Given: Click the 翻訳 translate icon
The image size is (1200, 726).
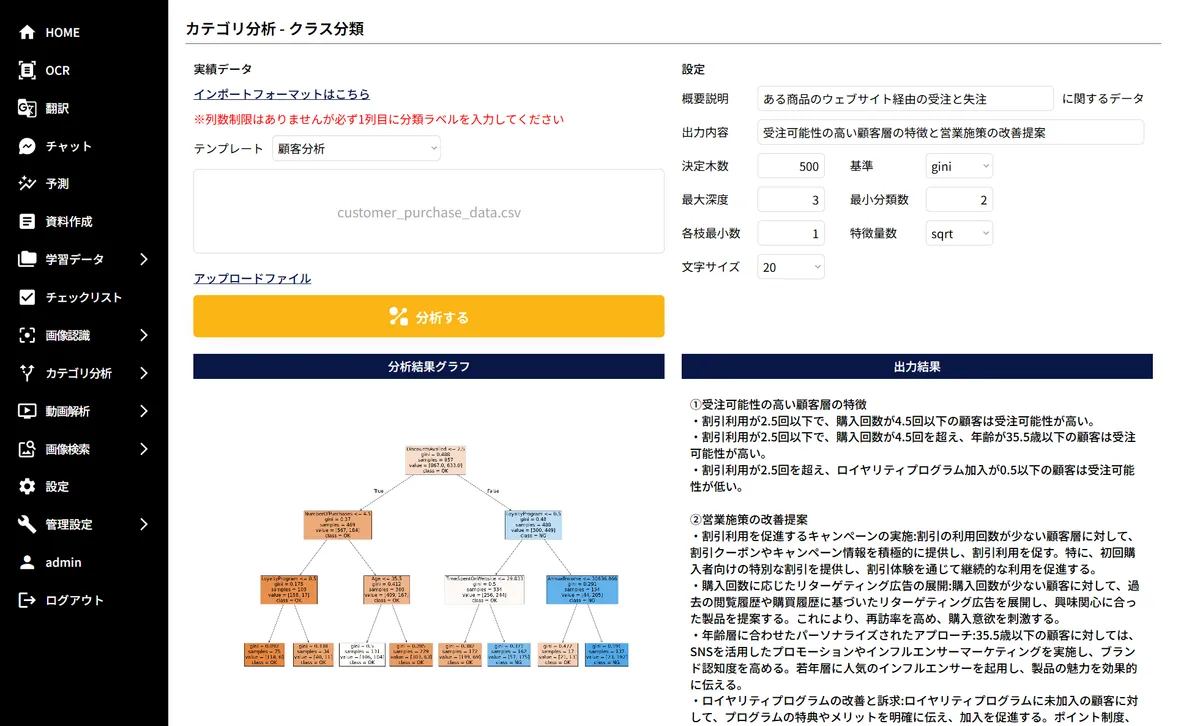Looking at the screenshot, I should (27, 108).
